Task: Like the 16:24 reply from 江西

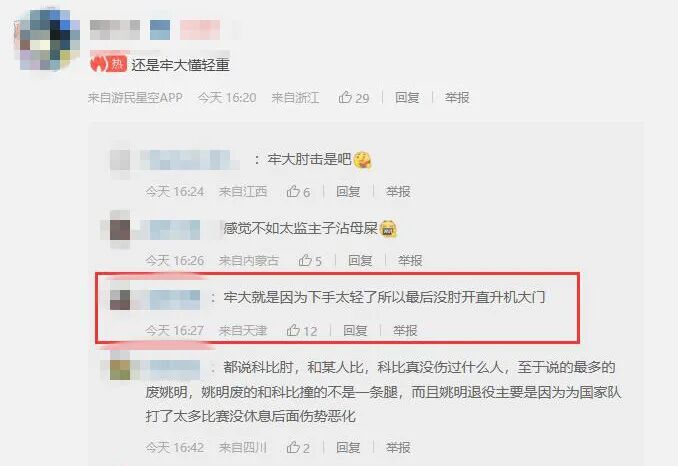Action: [x=298, y=192]
